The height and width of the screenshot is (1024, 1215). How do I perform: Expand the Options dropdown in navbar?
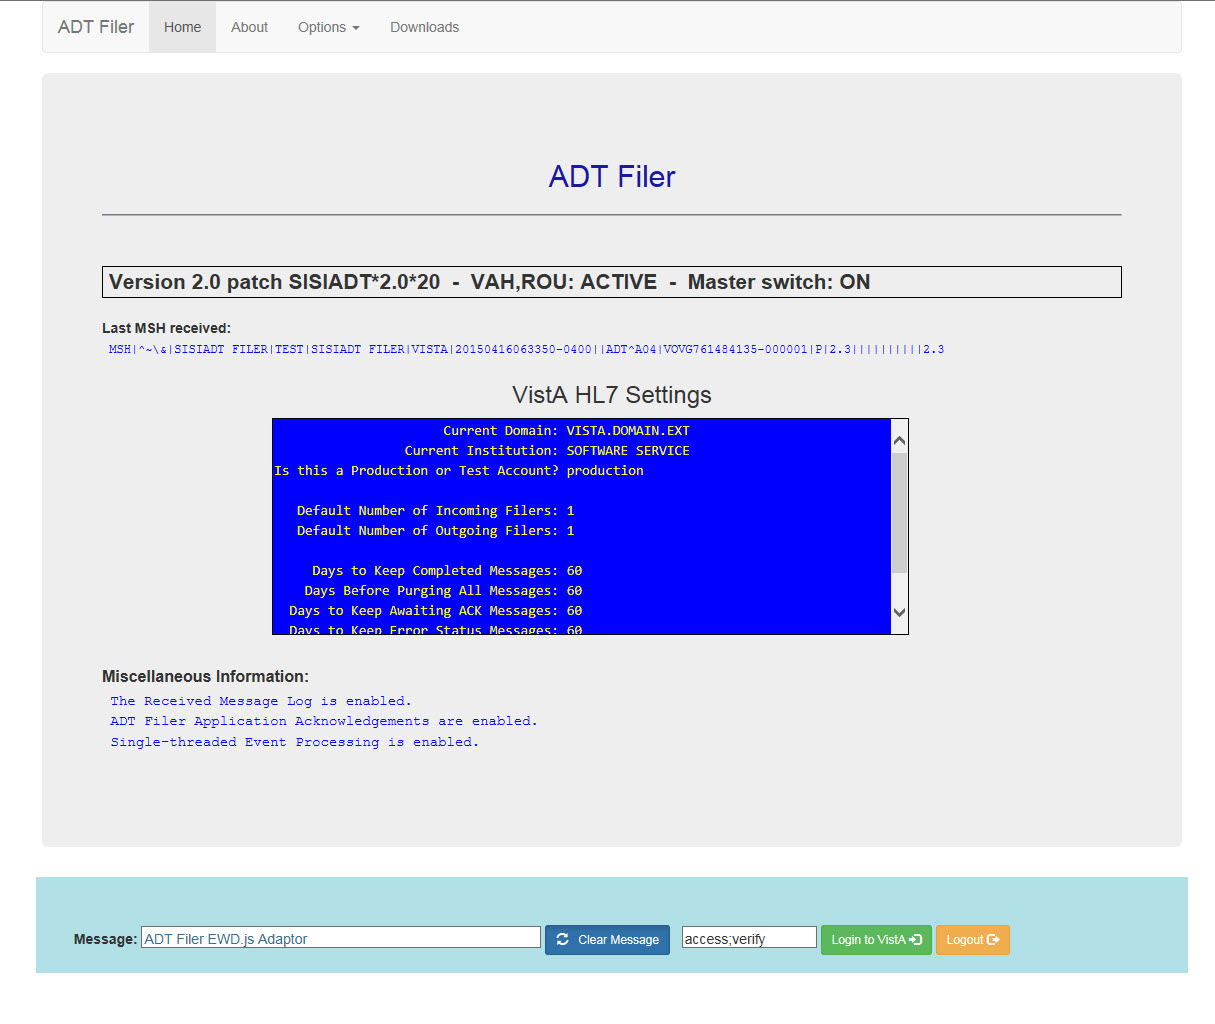pos(328,27)
